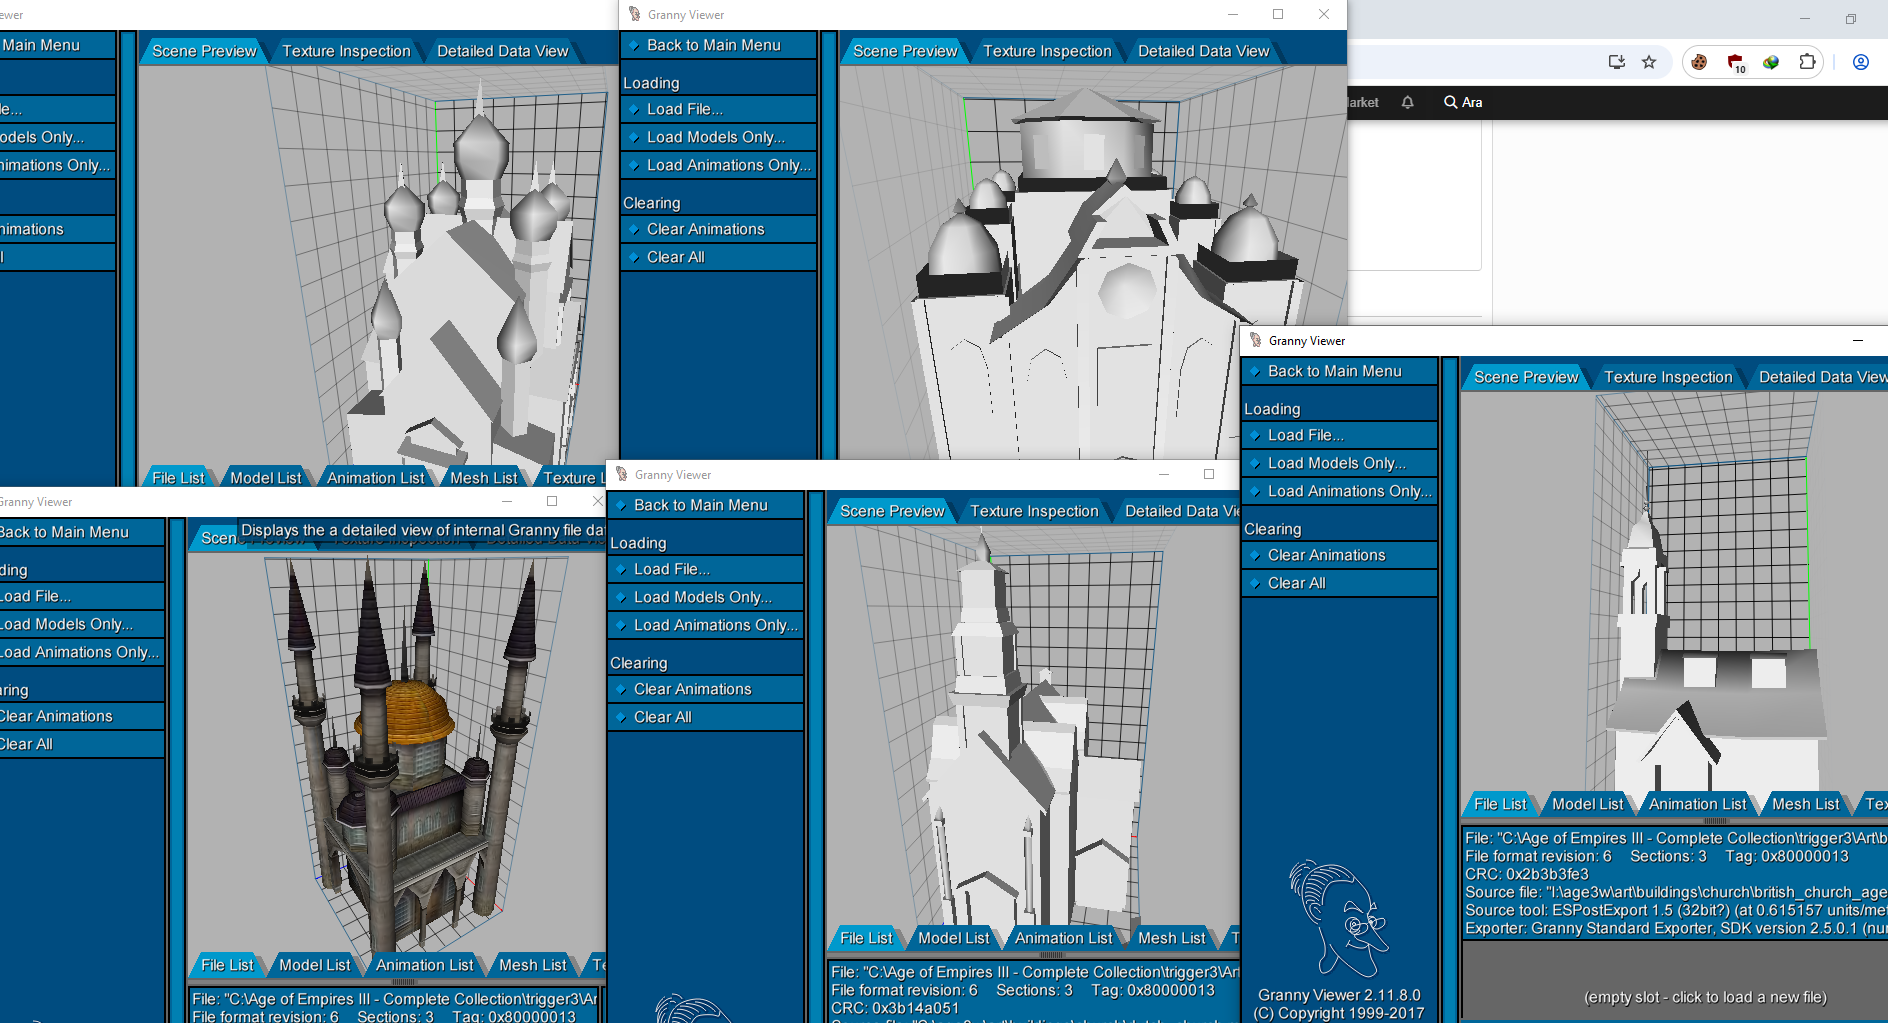The width and height of the screenshot is (1888, 1023).
Task: Click the Granny Viewer title icon of domed cathedral window
Action: 634,14
